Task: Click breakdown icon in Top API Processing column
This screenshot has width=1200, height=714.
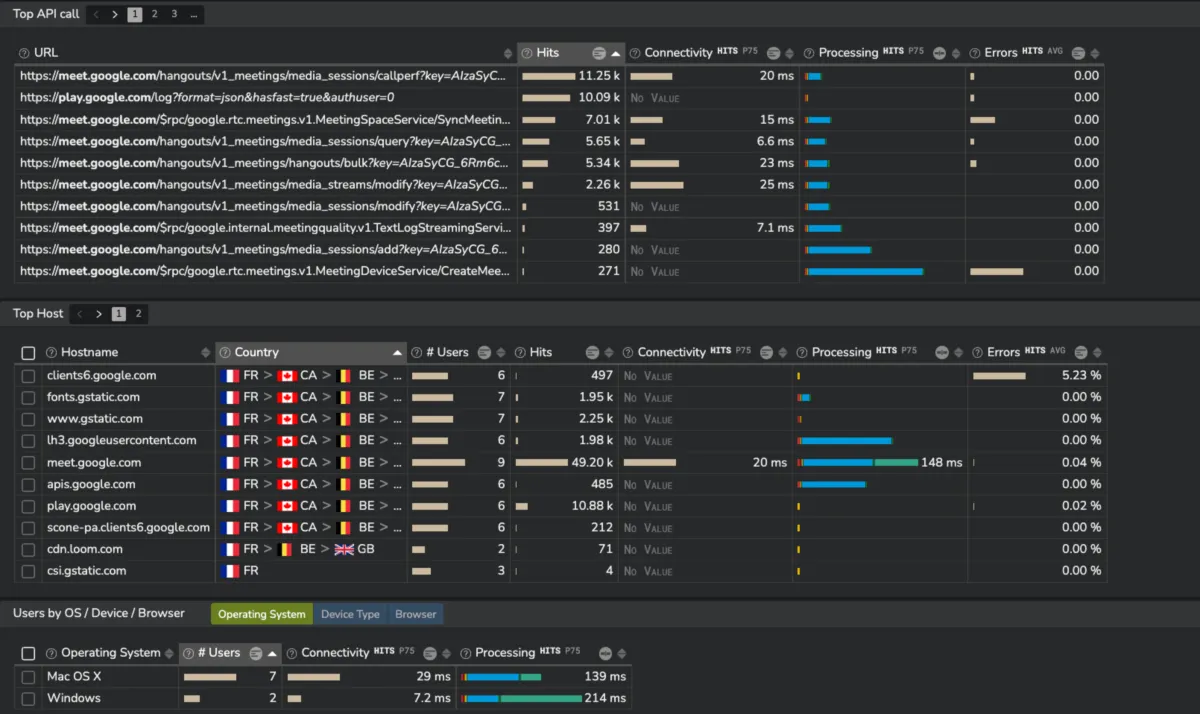Action: click(939, 53)
